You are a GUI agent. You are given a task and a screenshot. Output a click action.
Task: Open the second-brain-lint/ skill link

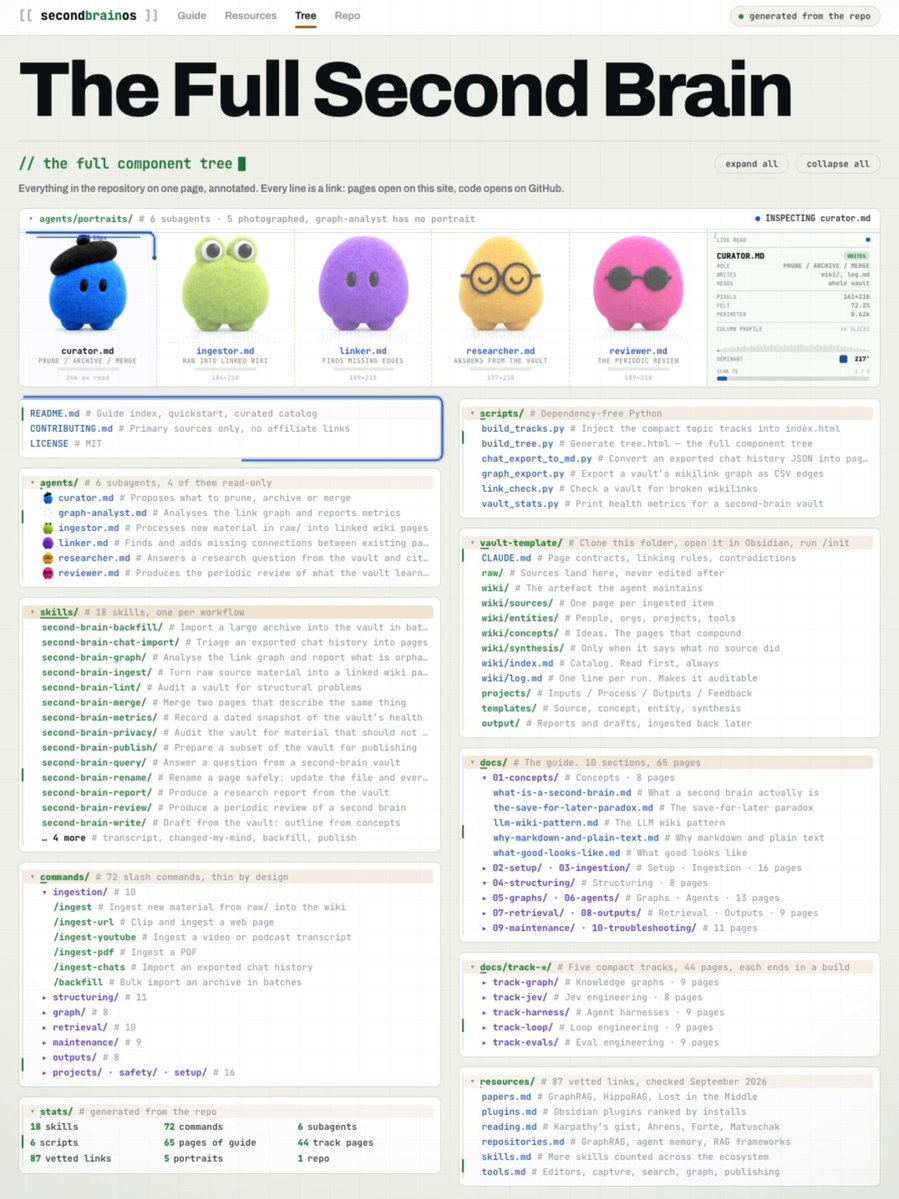[97, 687]
